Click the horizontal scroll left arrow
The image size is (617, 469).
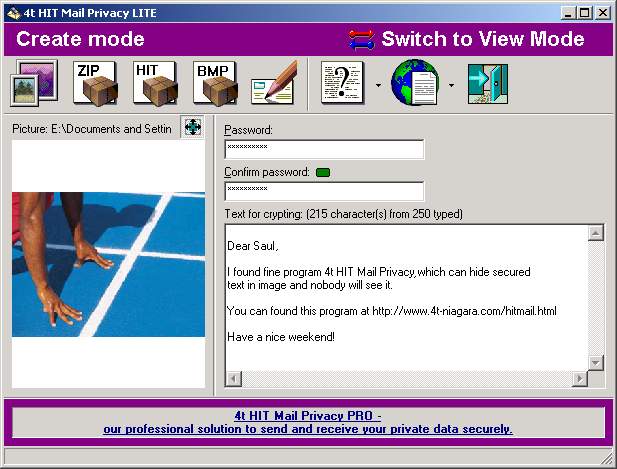234,379
